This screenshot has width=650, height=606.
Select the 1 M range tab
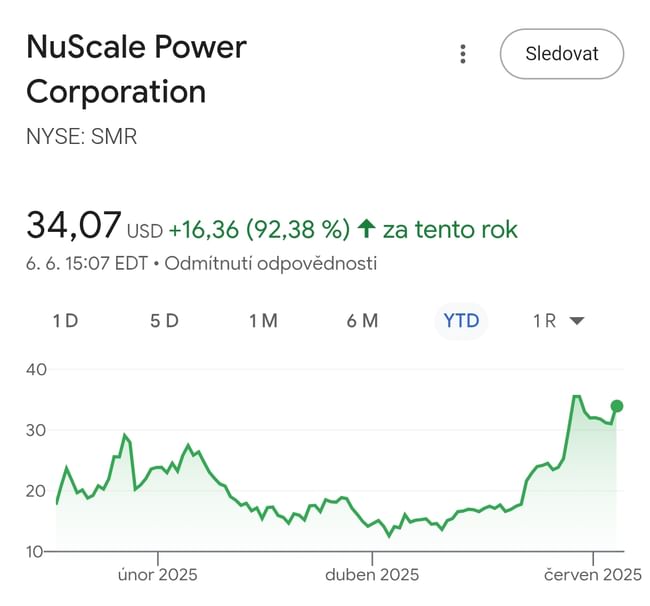263,321
